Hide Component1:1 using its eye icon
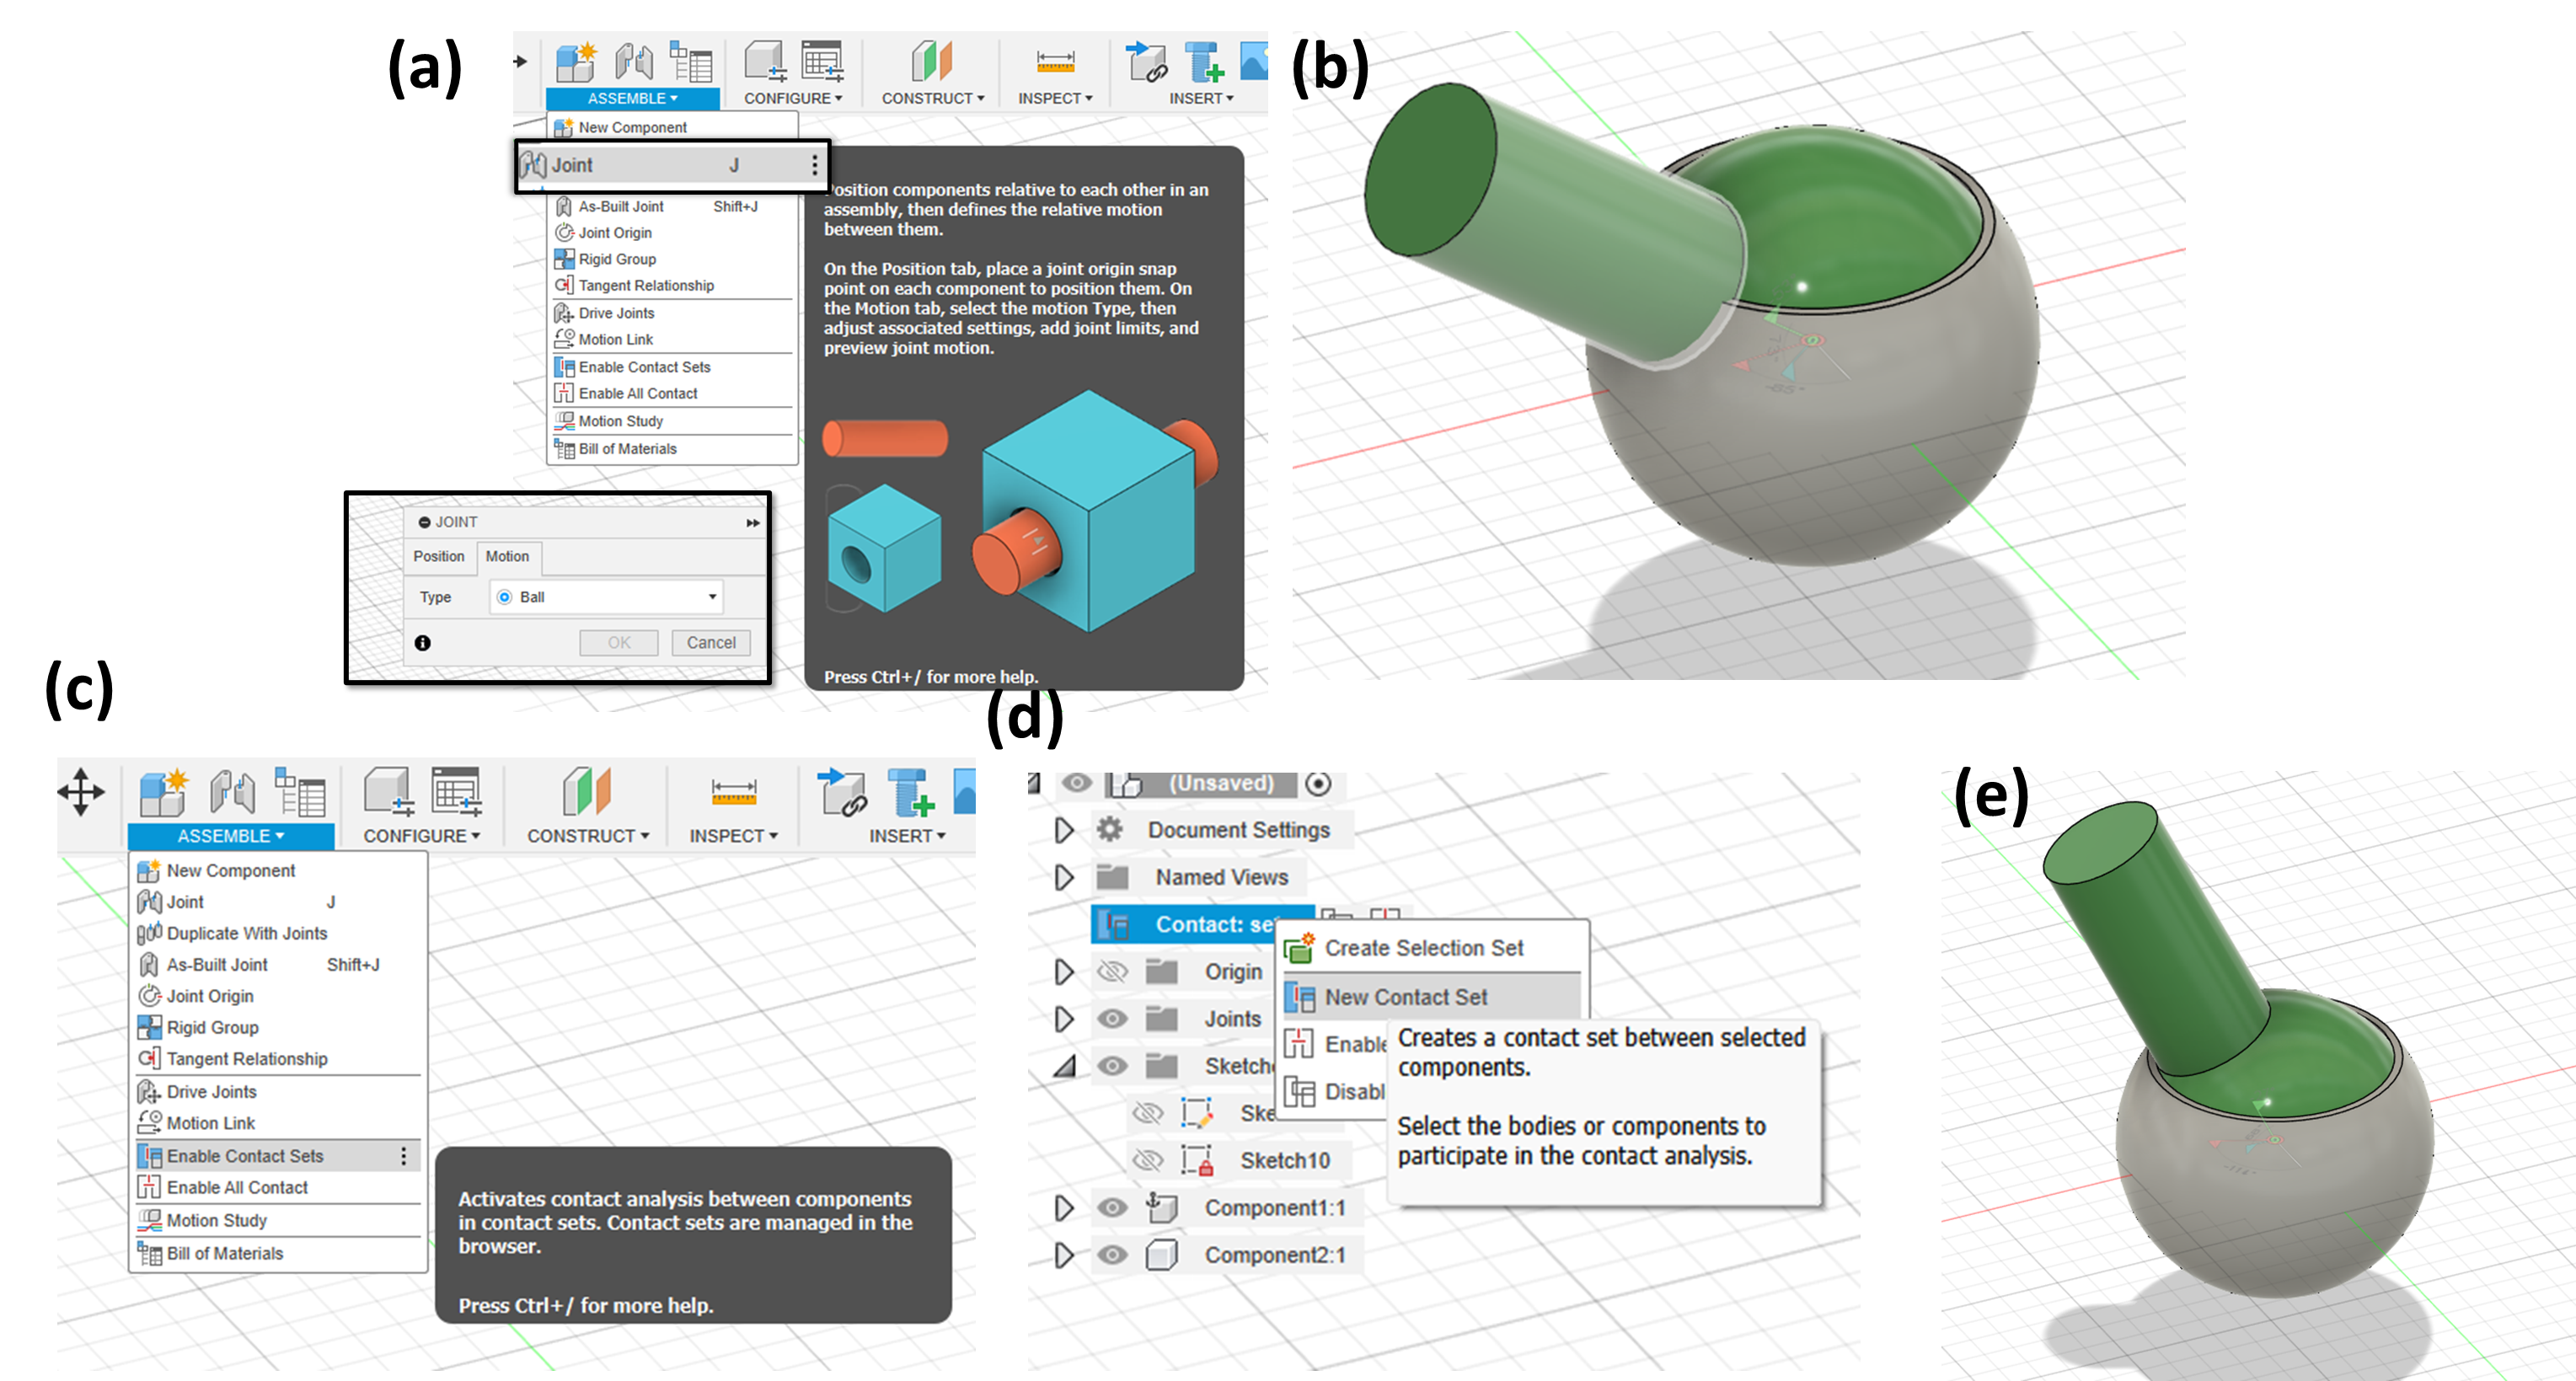 pyautogui.click(x=1113, y=1207)
